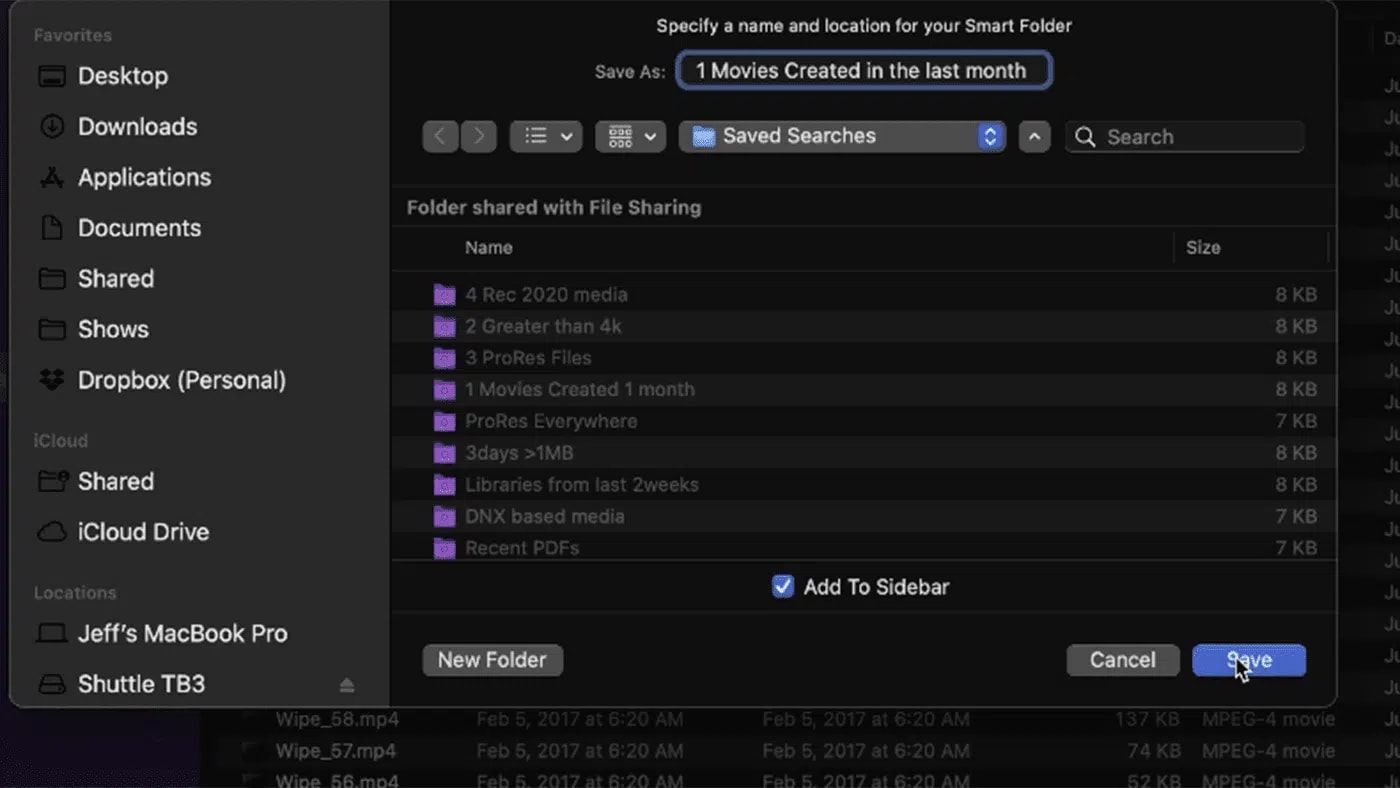The height and width of the screenshot is (788, 1400).
Task: Create a folder with New Folder button
Action: tap(492, 660)
